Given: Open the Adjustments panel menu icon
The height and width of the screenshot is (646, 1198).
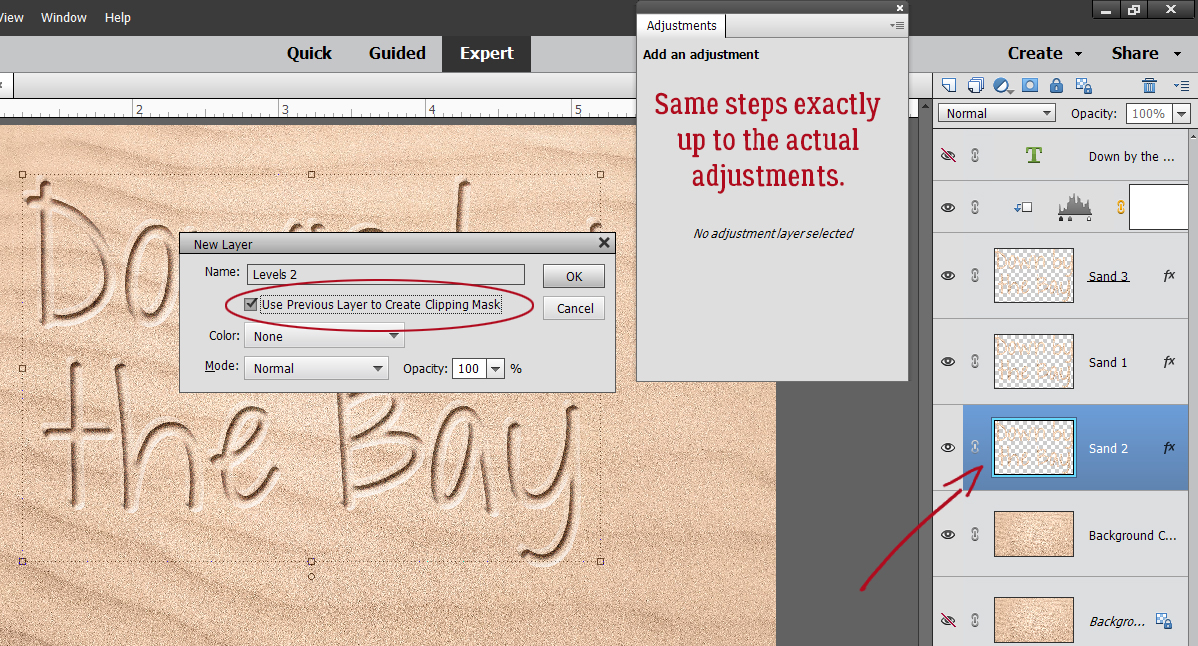Looking at the screenshot, I should [897, 25].
